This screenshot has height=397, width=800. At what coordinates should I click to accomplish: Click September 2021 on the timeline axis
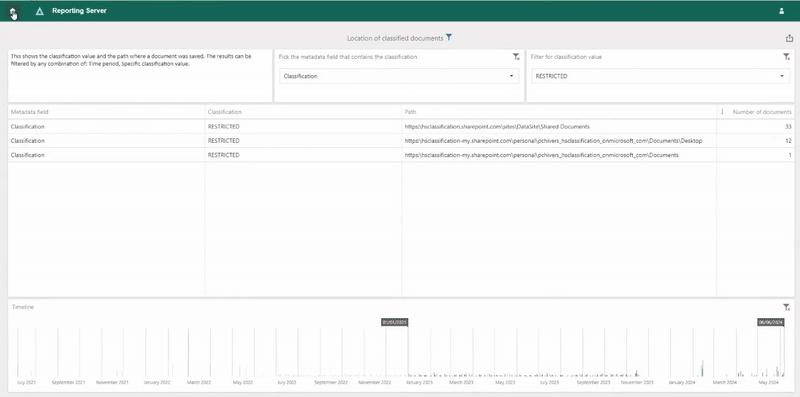(69, 382)
